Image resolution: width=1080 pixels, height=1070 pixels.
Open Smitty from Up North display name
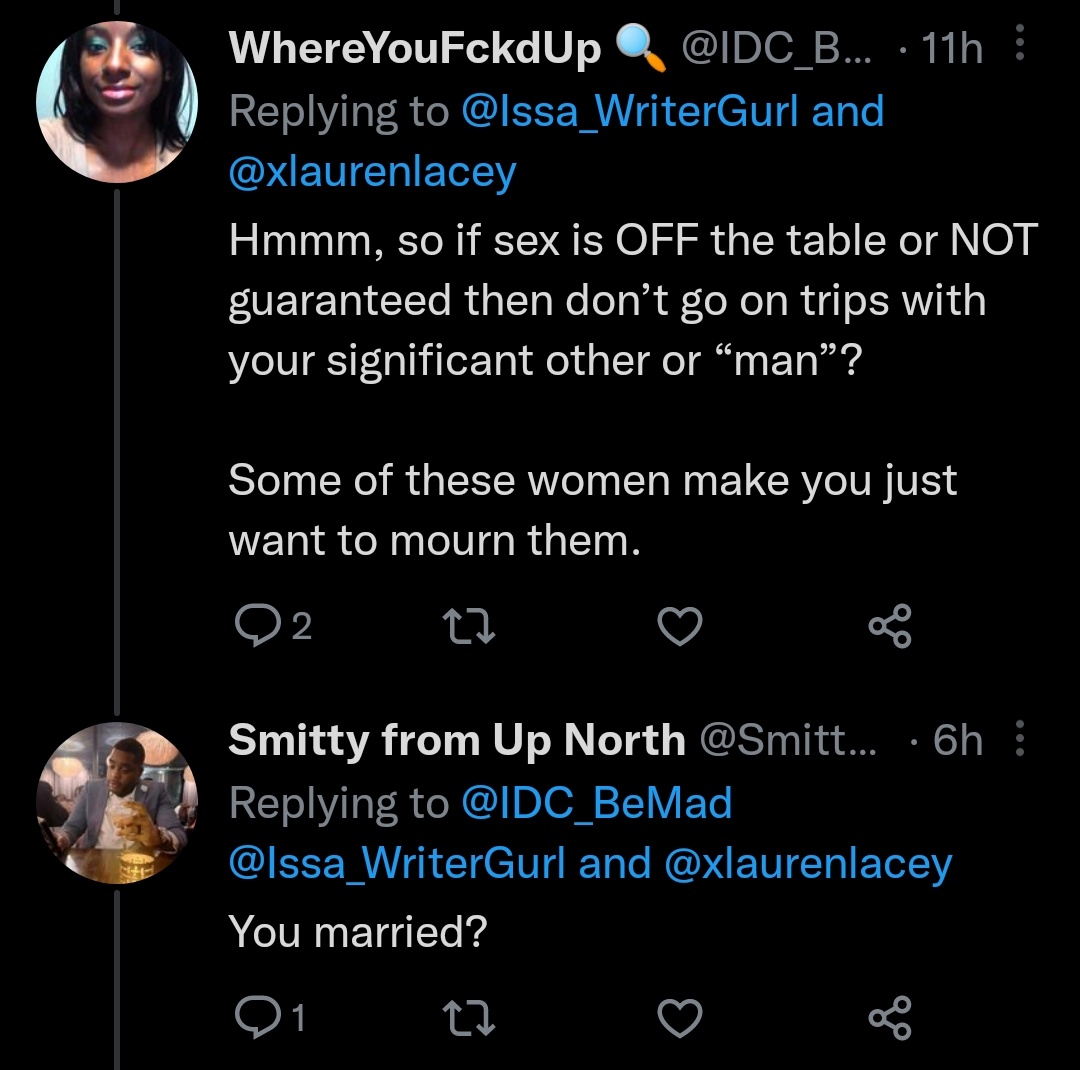456,740
